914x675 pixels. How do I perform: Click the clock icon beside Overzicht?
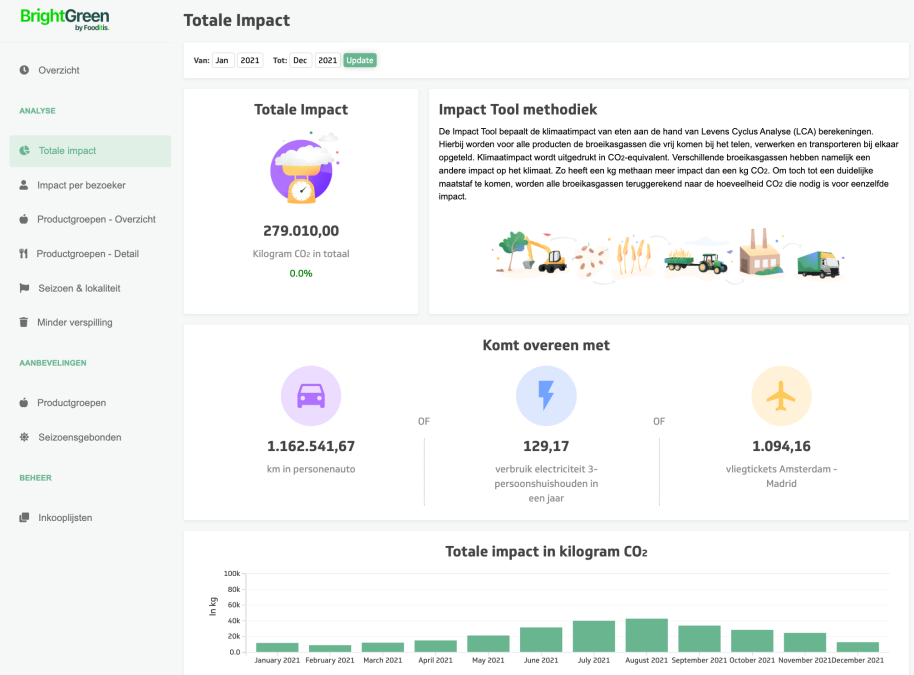[x=24, y=70]
